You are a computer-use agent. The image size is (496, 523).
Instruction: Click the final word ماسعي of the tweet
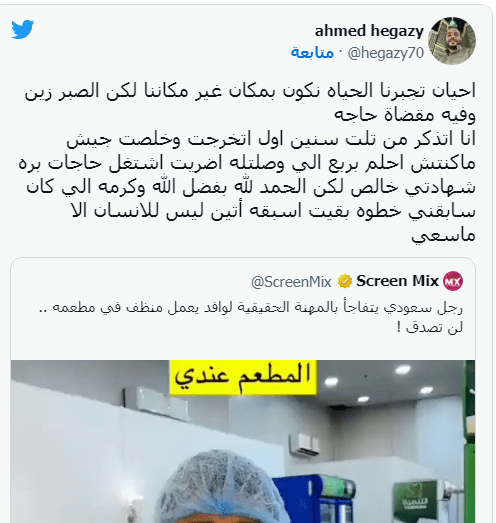point(443,235)
